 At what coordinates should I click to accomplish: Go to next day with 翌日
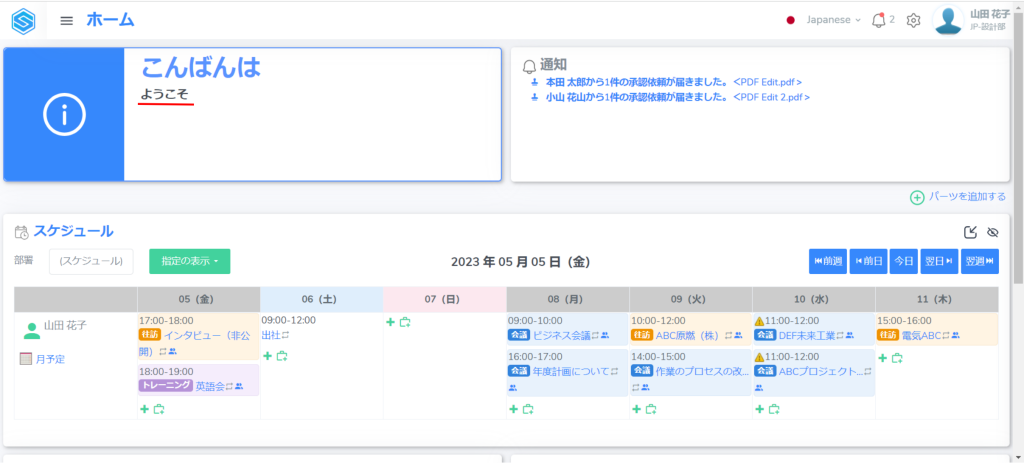[x=938, y=261]
